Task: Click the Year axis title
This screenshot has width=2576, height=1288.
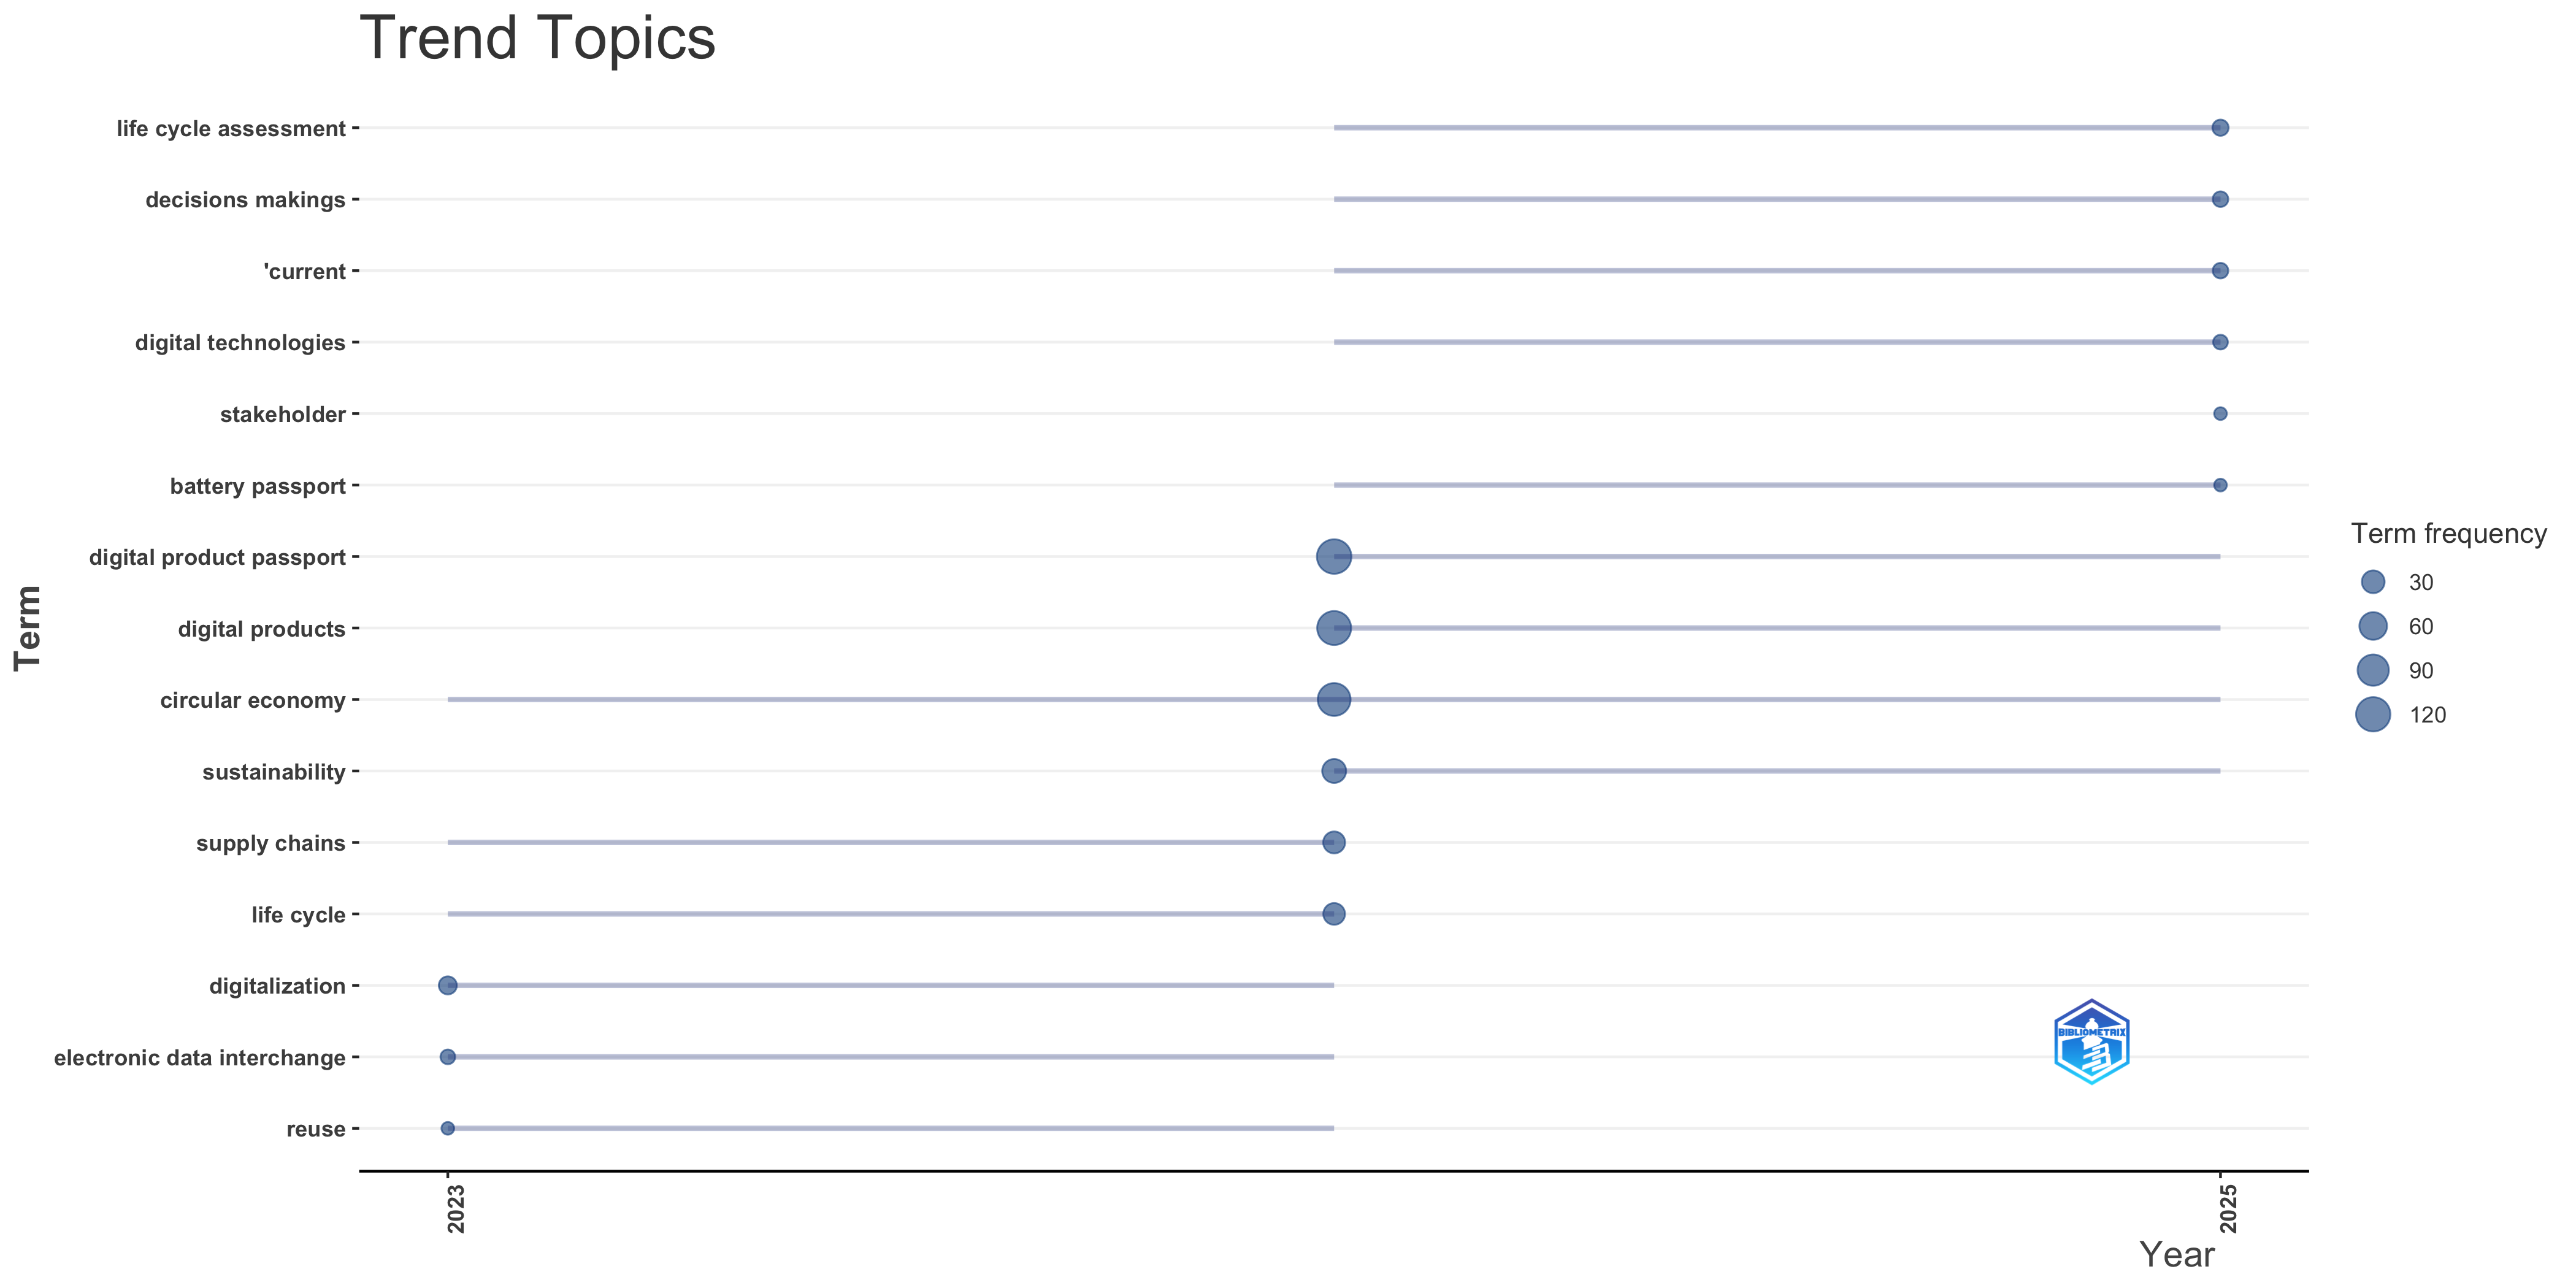Action: pos(2176,1255)
